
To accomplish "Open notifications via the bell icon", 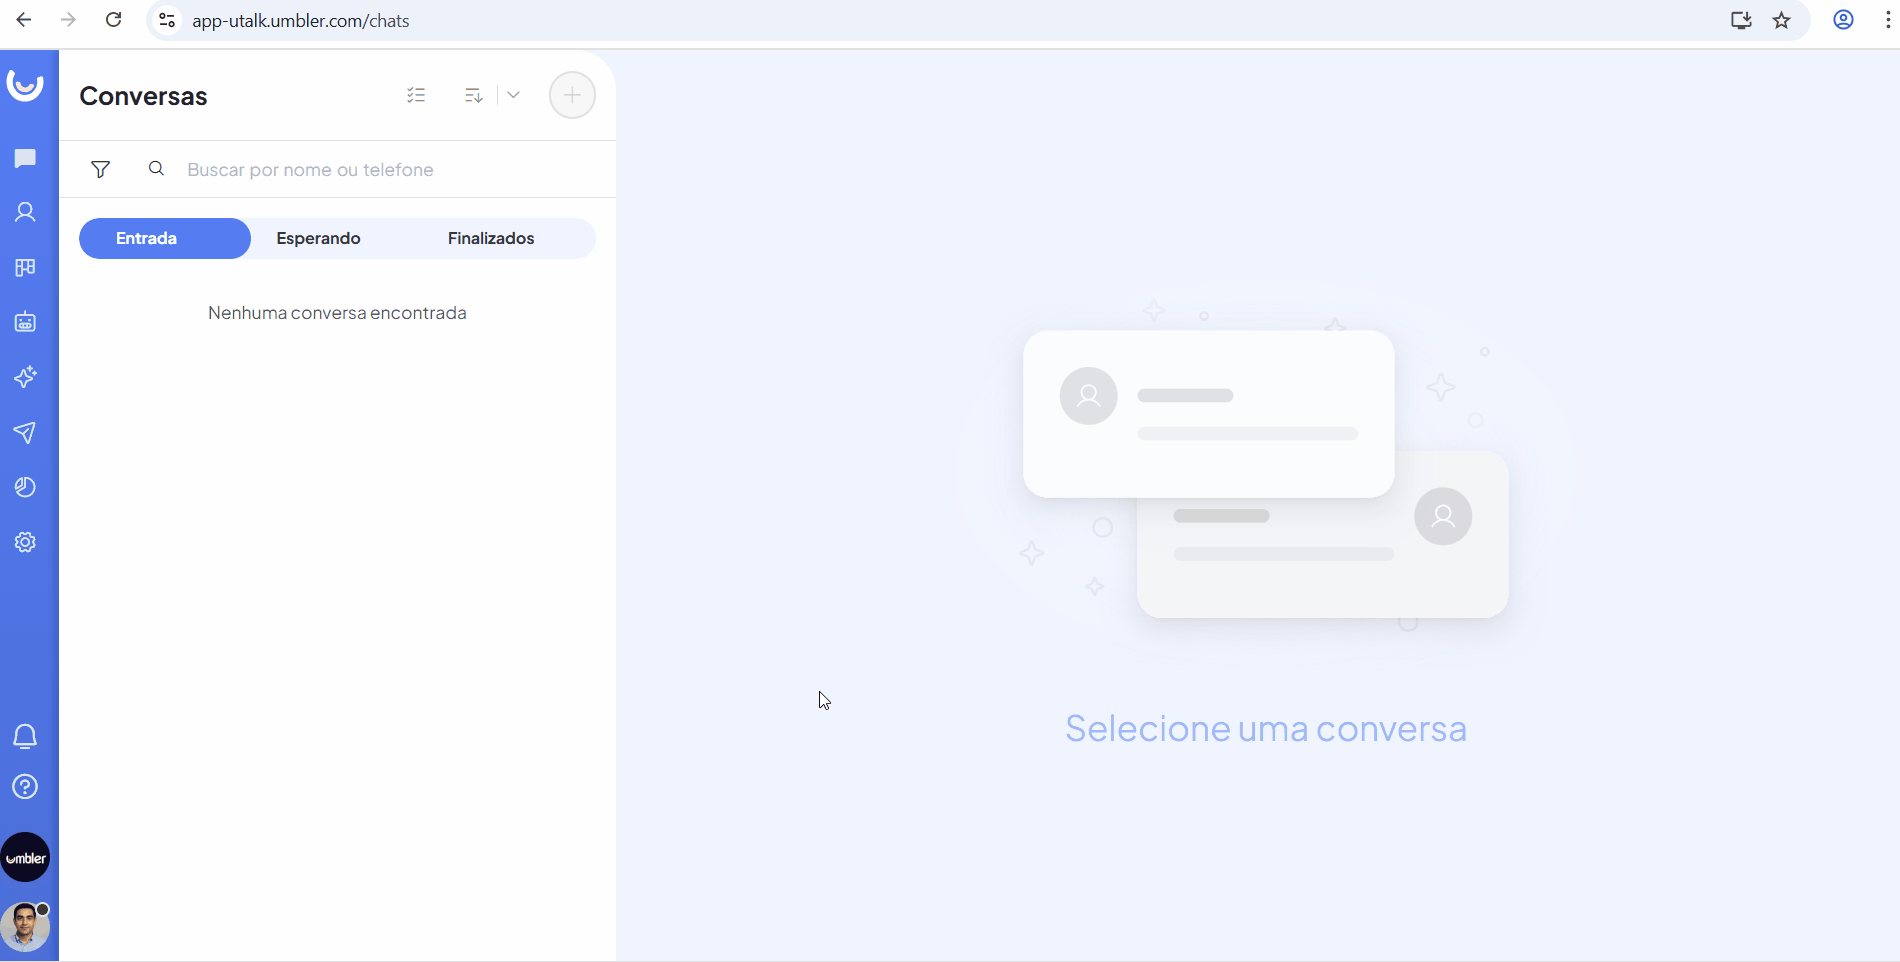I will coord(24,737).
